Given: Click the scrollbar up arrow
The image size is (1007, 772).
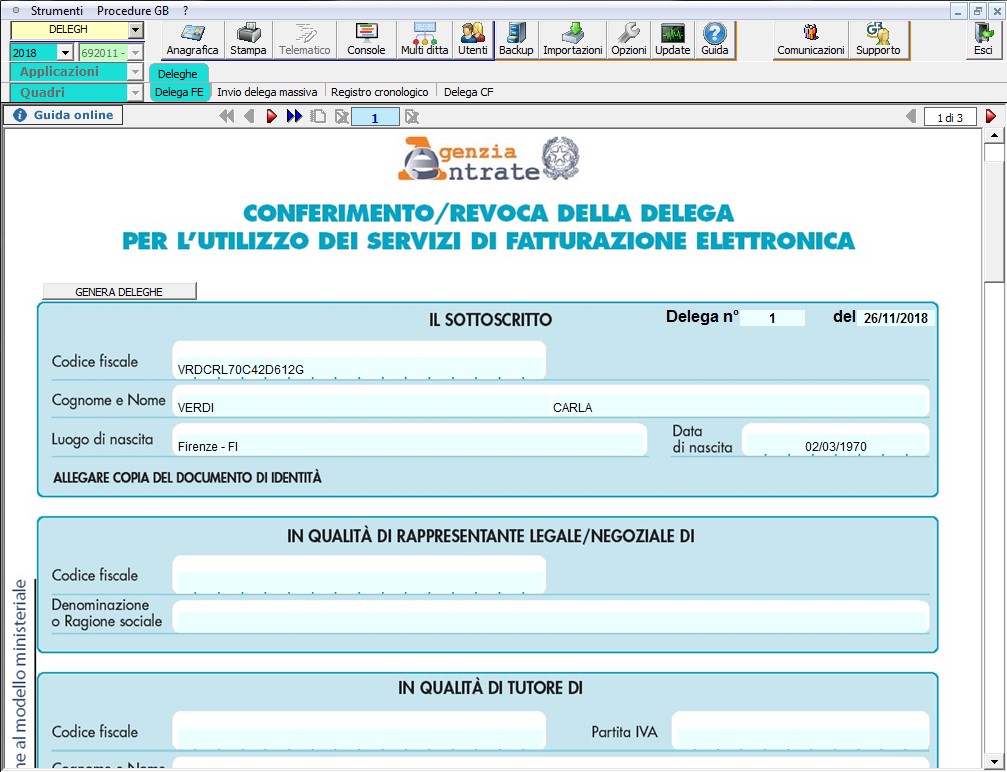Looking at the screenshot, I should [994, 136].
